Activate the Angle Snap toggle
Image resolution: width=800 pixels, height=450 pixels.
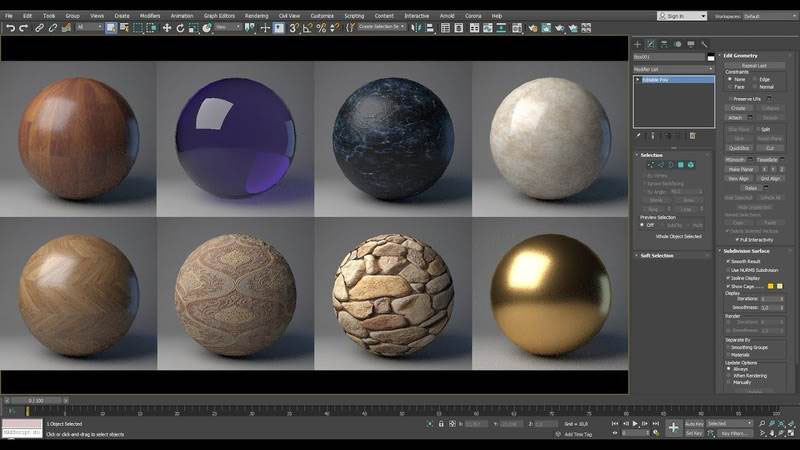click(308, 29)
